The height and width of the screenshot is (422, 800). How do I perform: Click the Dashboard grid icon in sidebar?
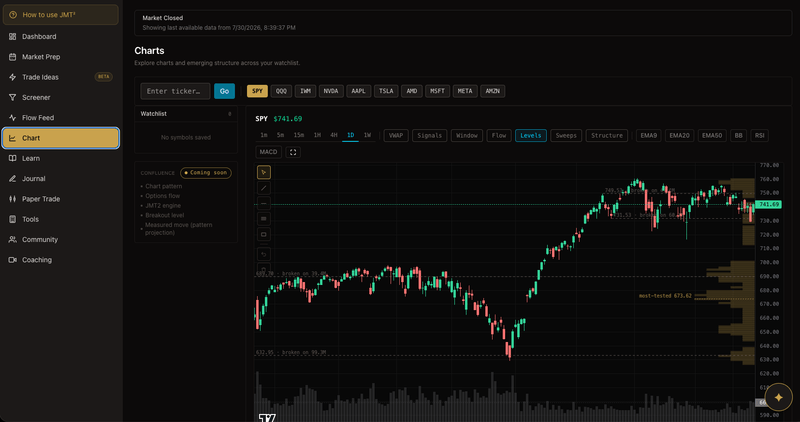tap(12, 37)
